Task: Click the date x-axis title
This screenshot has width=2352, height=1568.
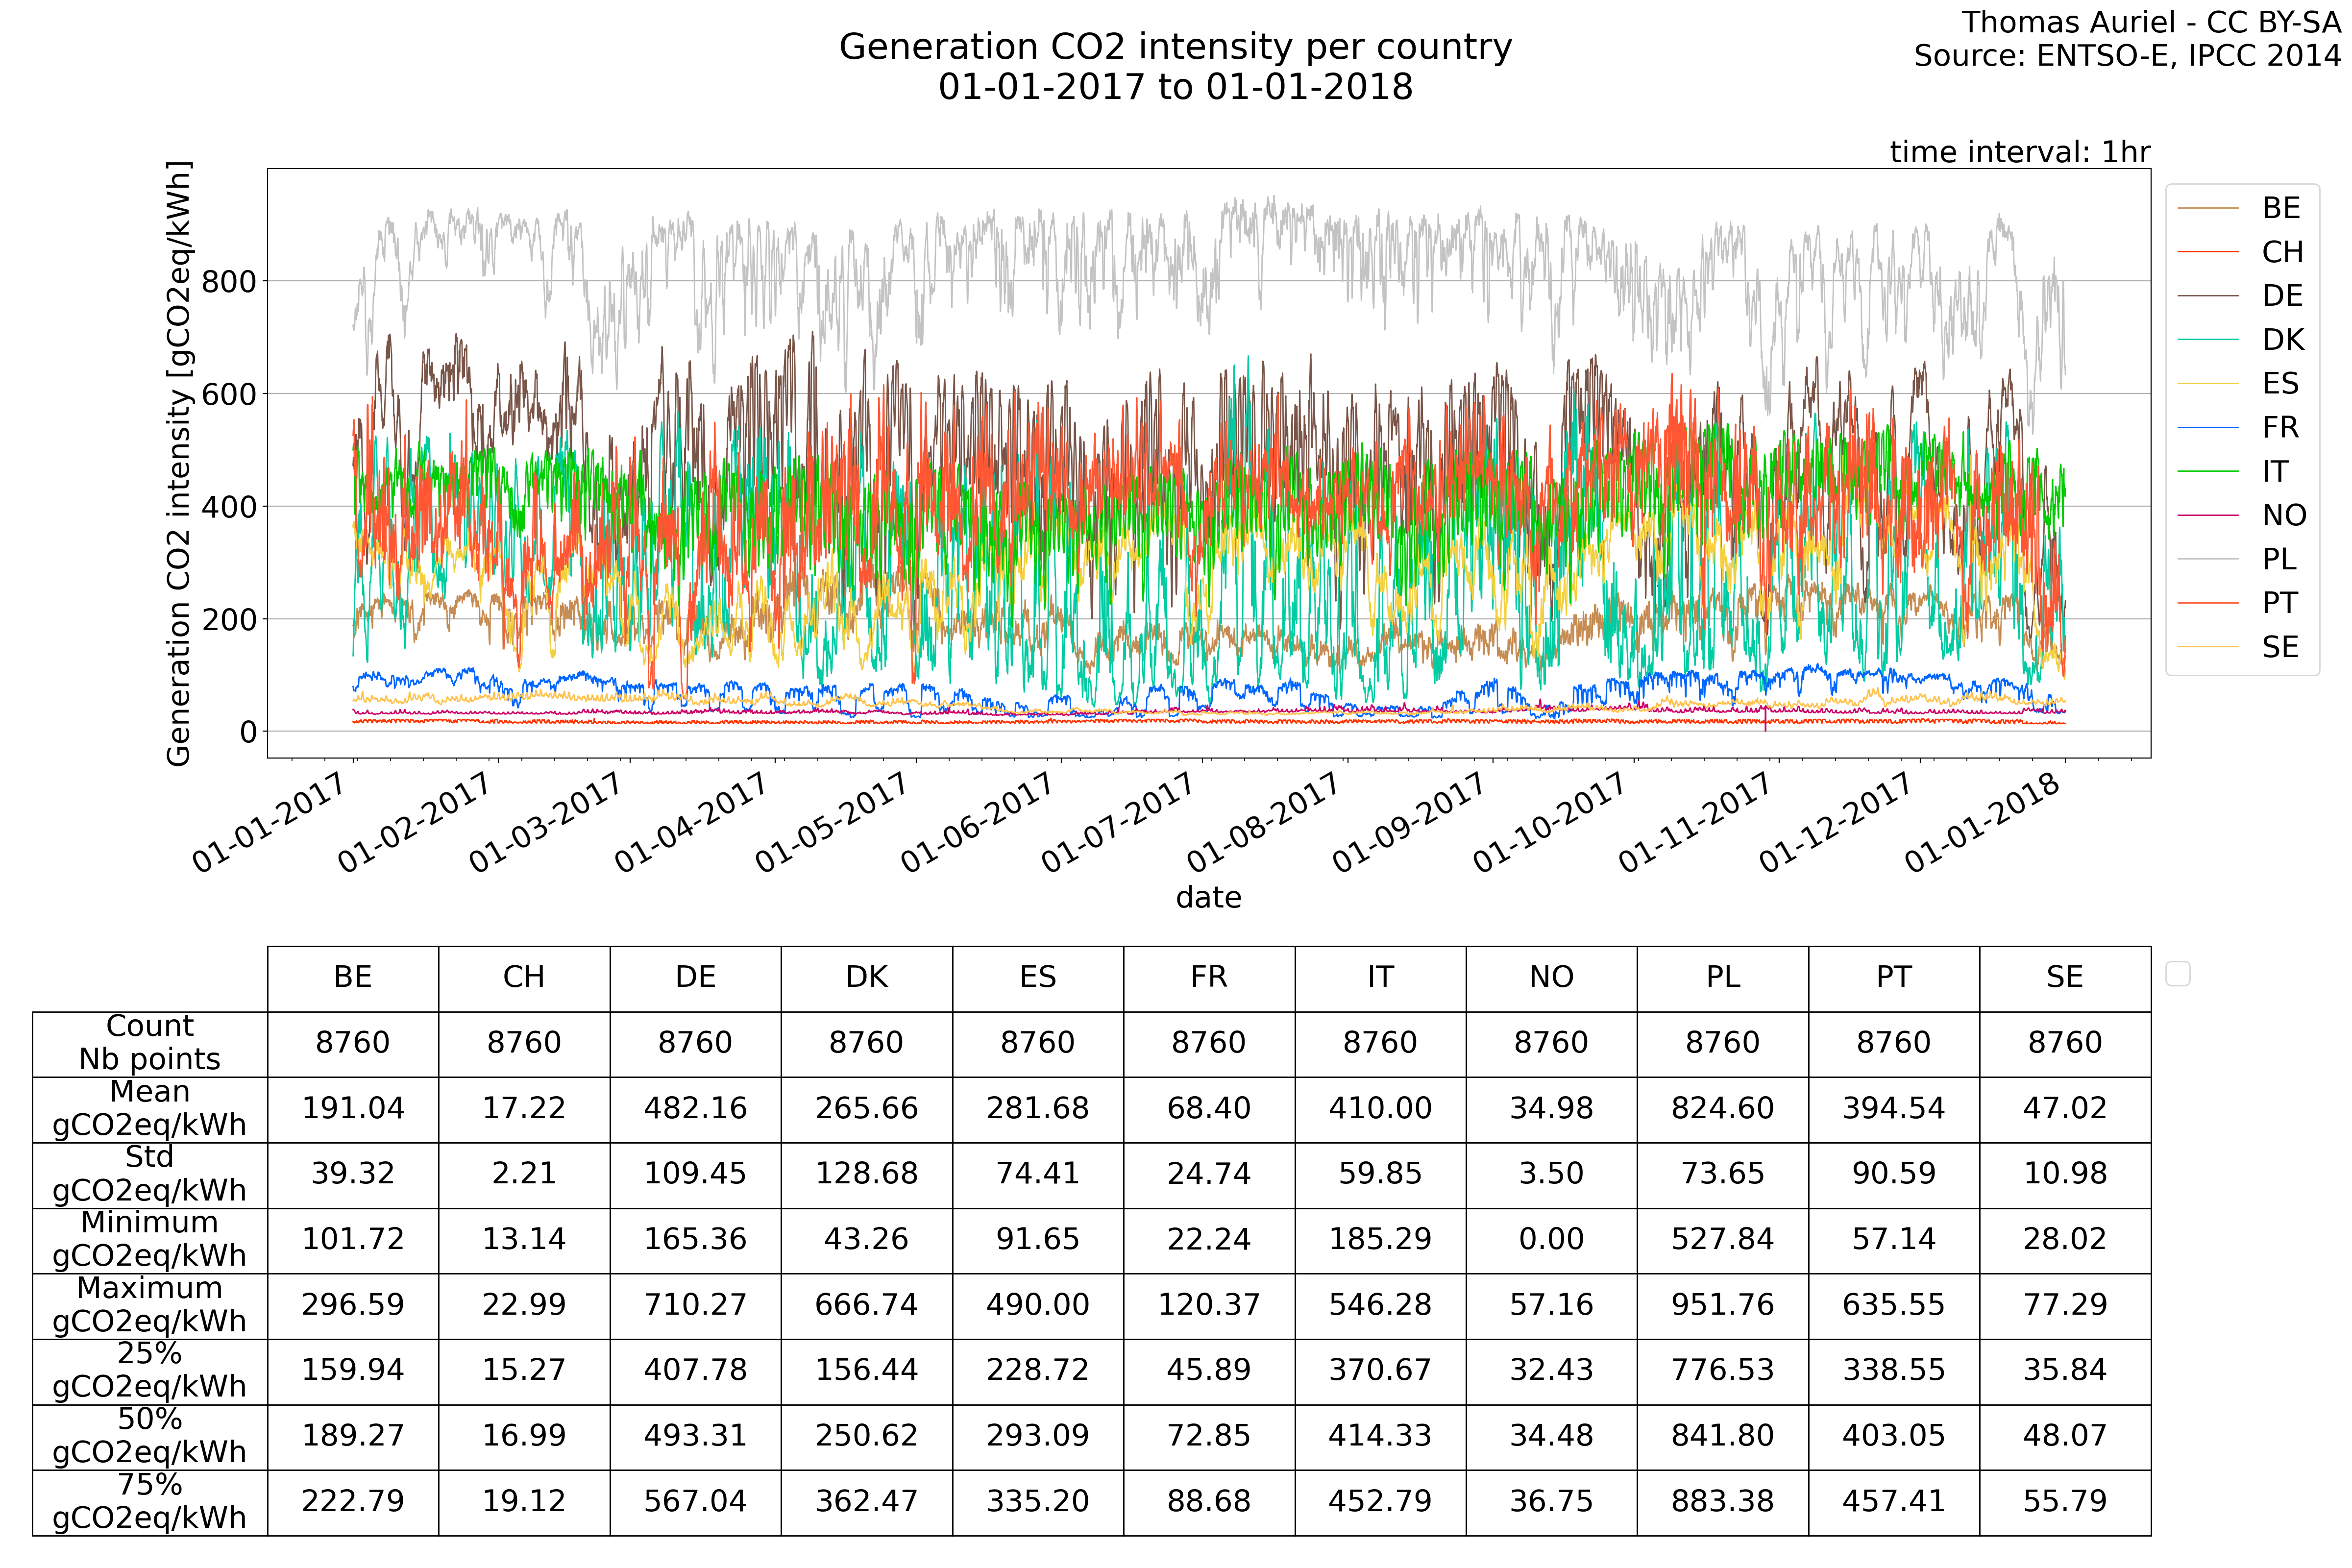Action: pos(1208,897)
